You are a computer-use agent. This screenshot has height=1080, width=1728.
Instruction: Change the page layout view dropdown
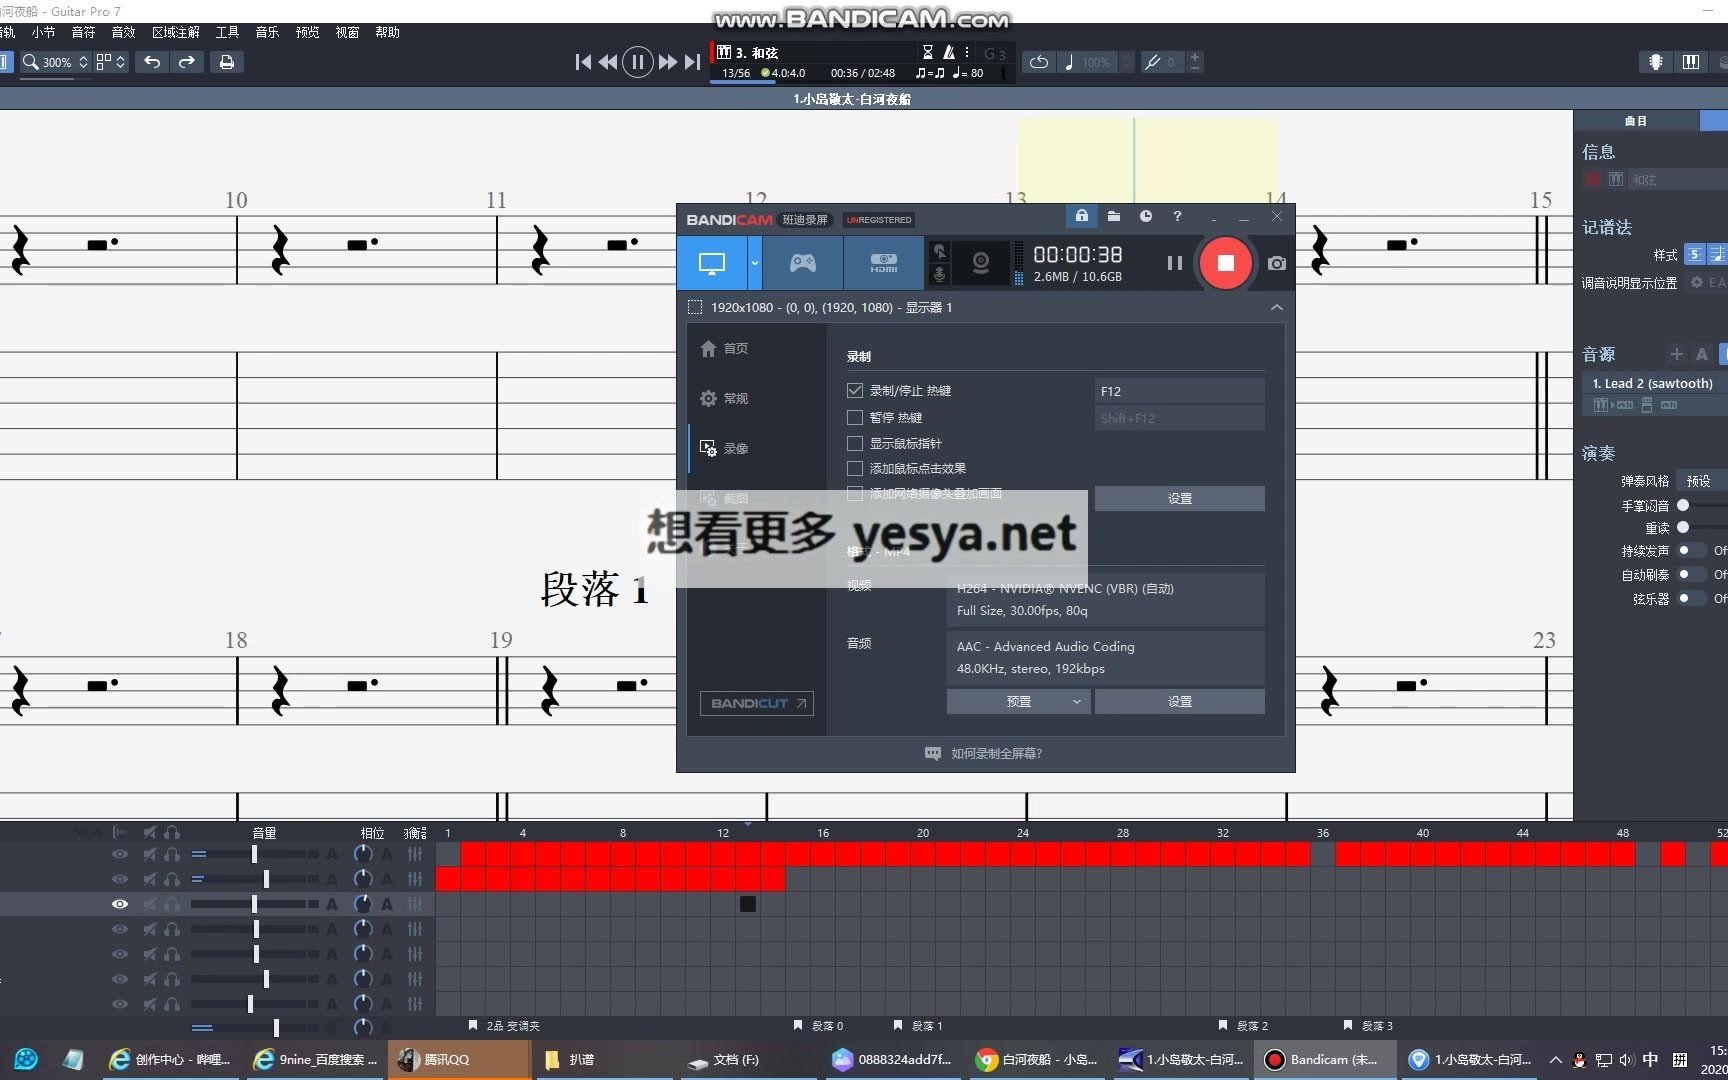click(x=111, y=62)
